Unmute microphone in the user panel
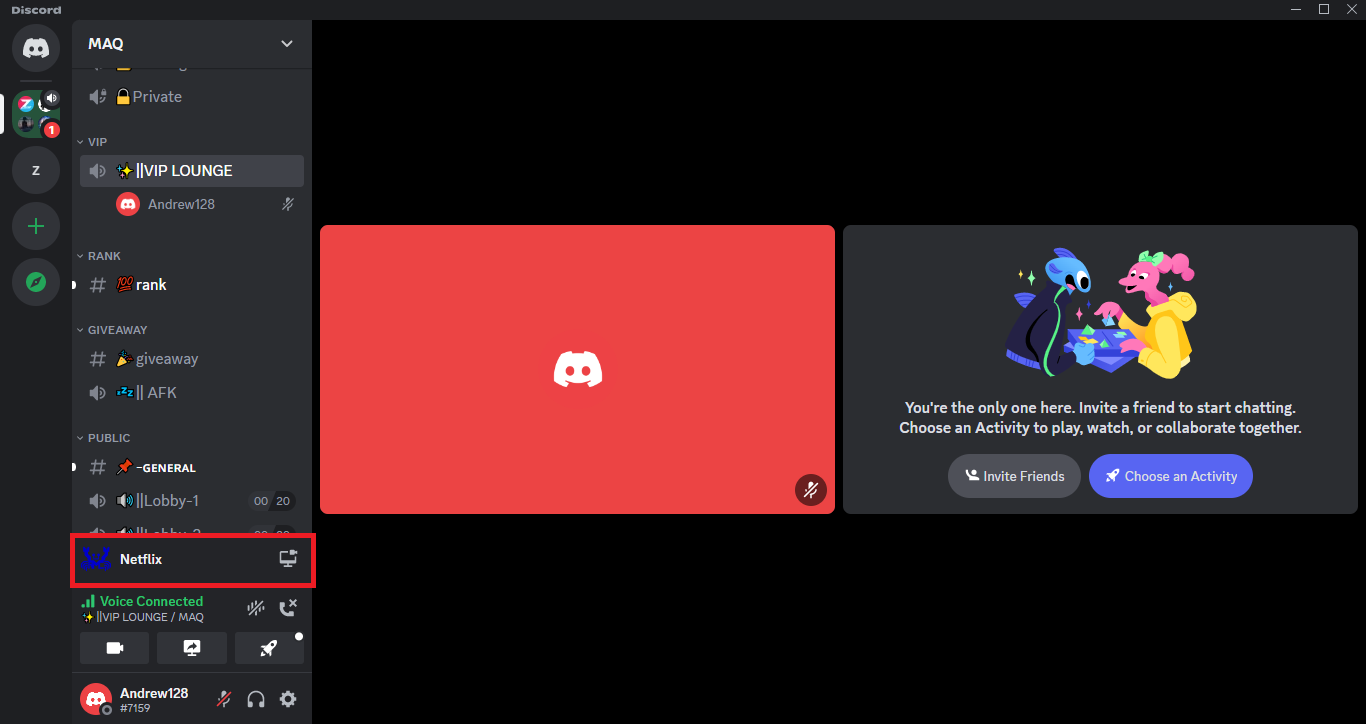Viewport: 1366px width, 724px height. tap(225, 699)
